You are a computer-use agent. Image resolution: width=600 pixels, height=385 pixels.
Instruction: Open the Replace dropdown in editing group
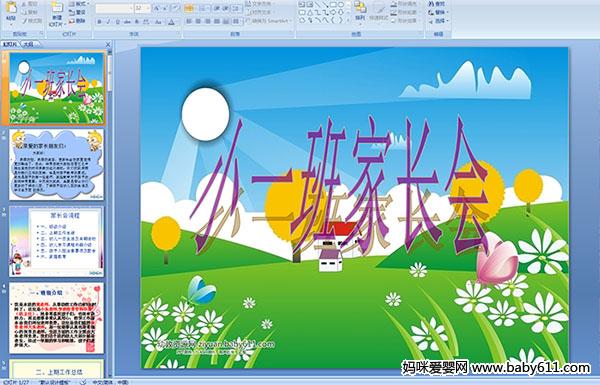click(438, 12)
